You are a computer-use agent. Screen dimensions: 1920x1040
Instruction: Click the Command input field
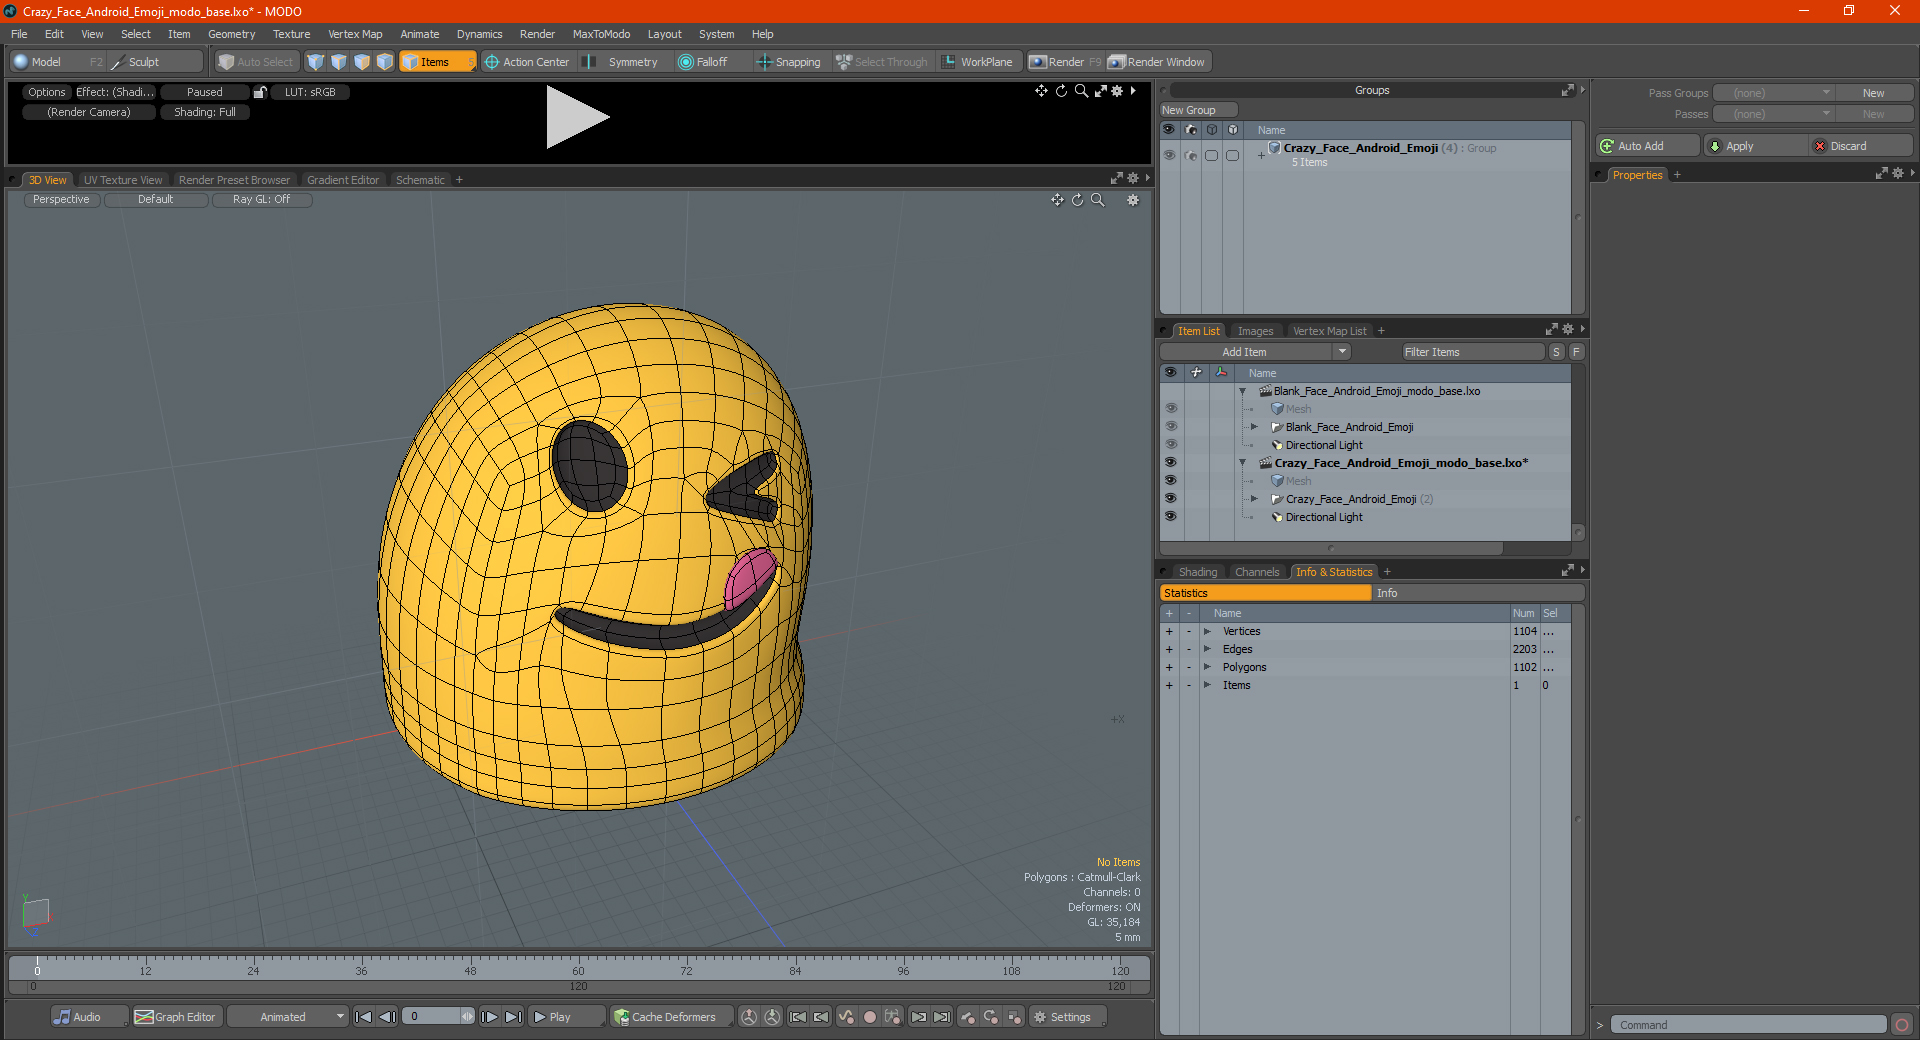(x=1748, y=1025)
